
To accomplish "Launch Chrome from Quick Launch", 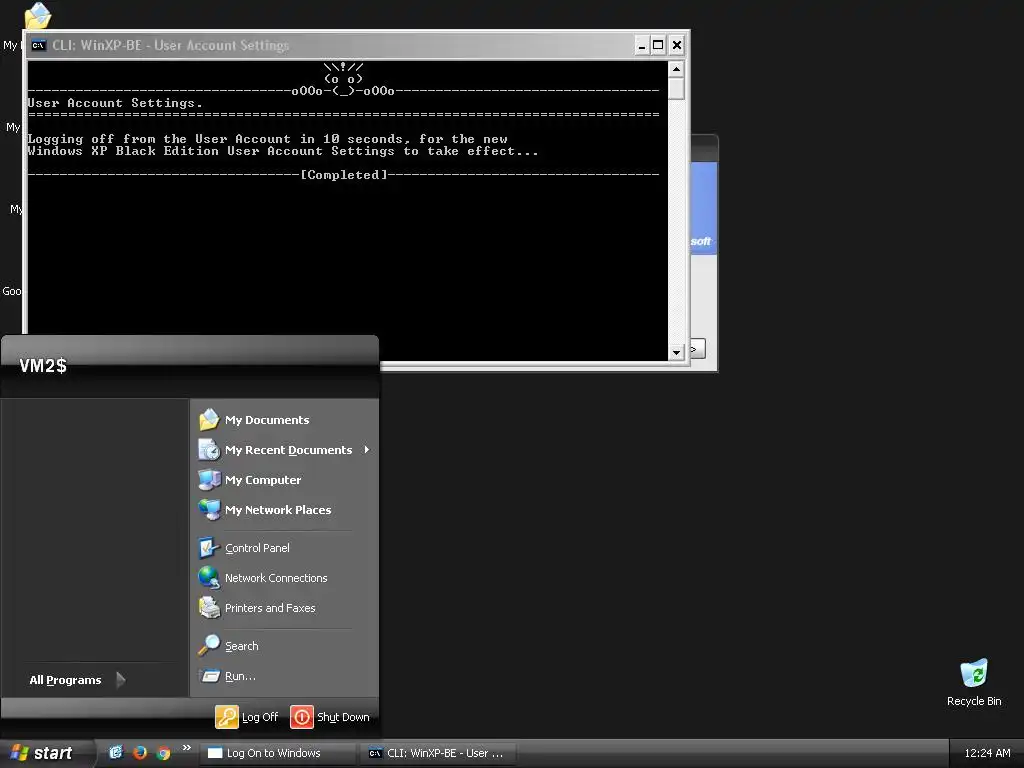I will pyautogui.click(x=163, y=752).
